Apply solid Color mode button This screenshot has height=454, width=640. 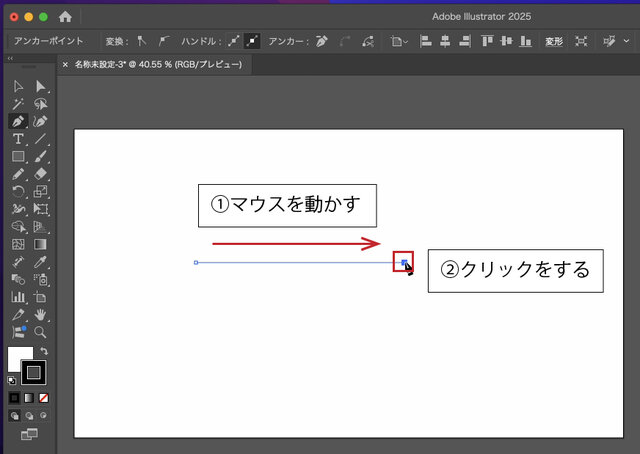[14, 398]
